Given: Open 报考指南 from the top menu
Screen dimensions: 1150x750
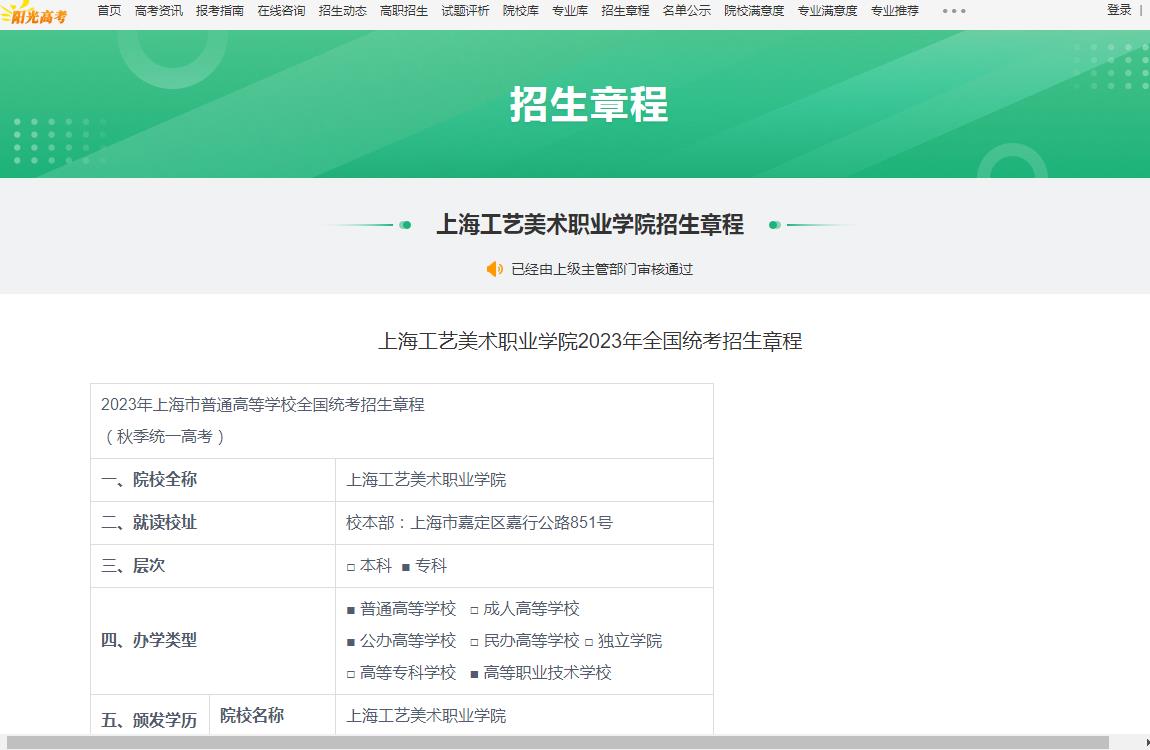Looking at the screenshot, I should (220, 10).
